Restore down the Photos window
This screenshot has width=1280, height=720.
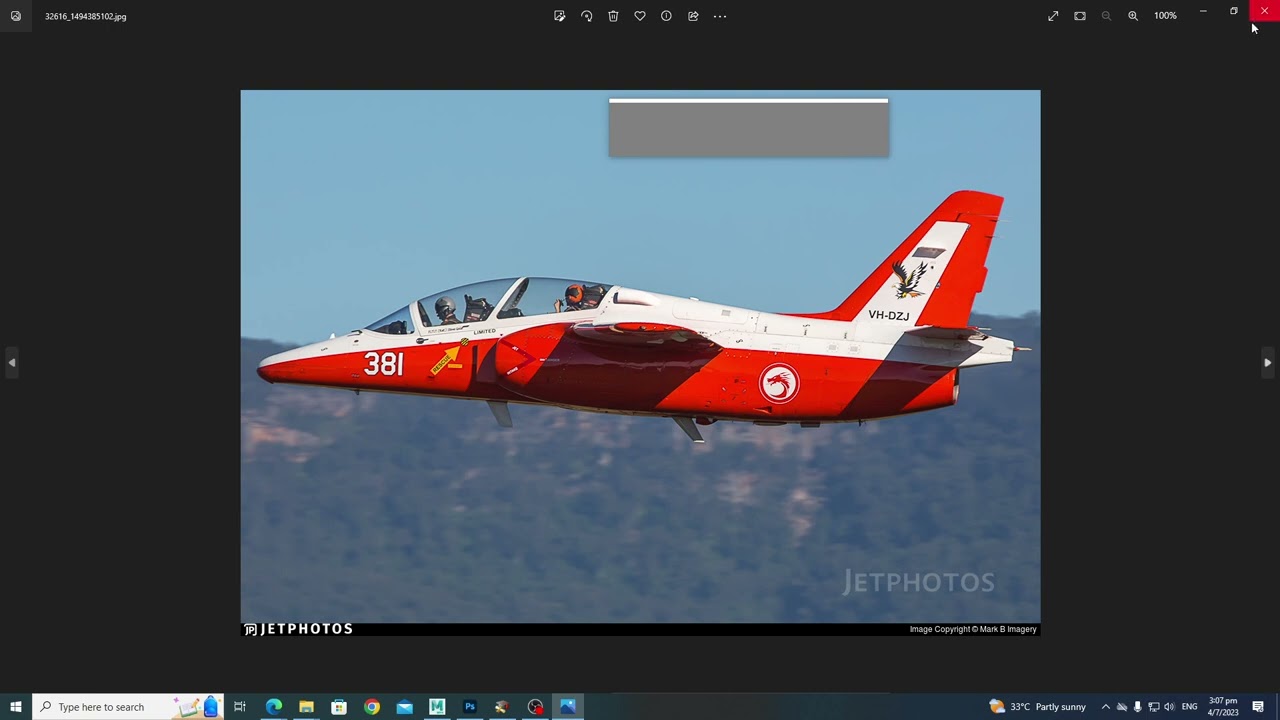1234,11
